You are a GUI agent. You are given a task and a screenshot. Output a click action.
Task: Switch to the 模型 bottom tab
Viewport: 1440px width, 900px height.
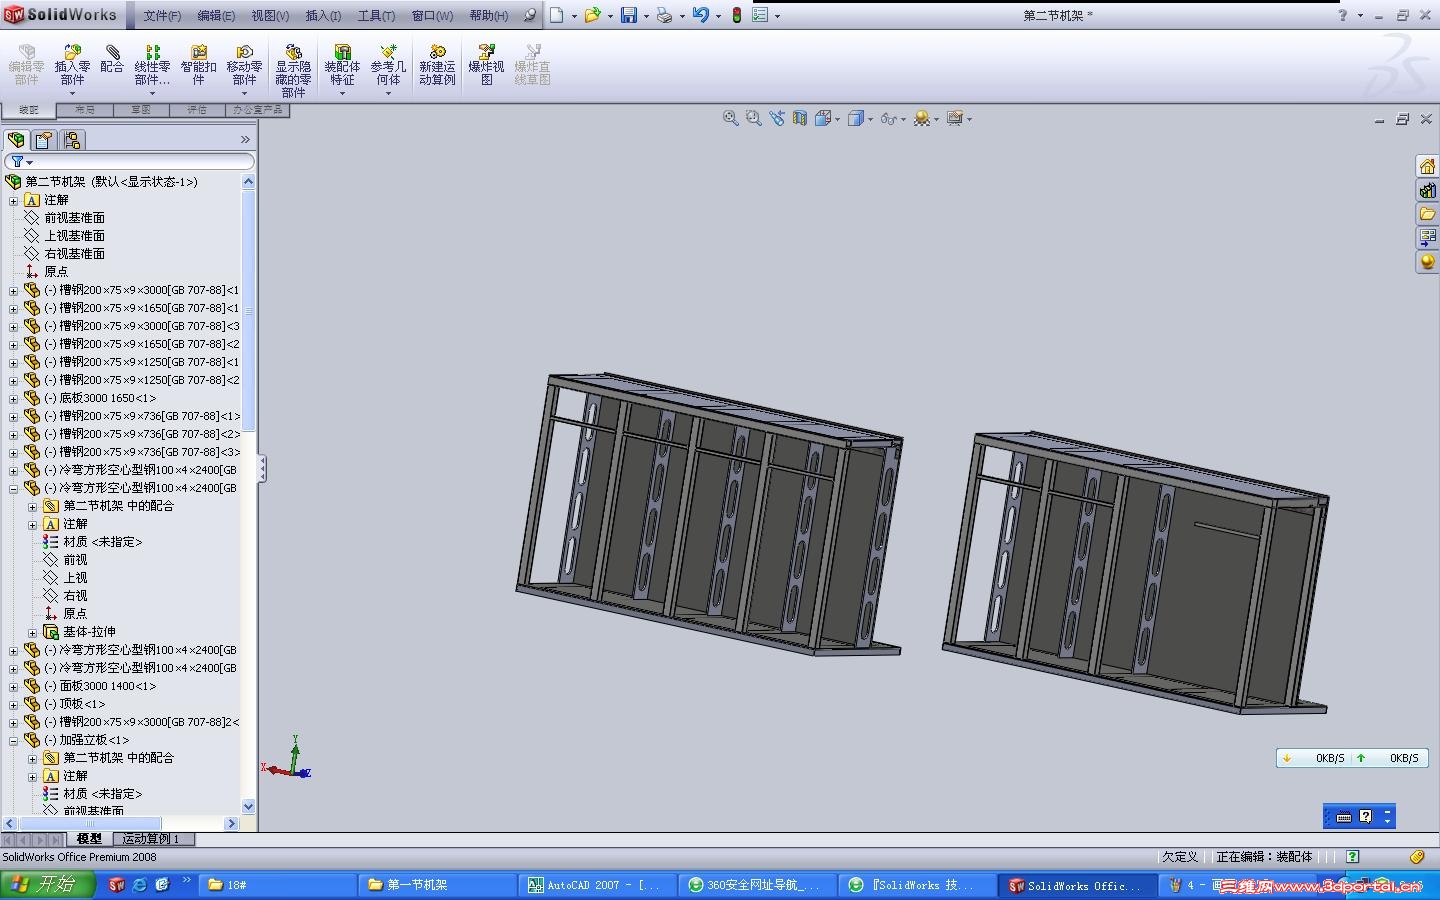(x=89, y=839)
